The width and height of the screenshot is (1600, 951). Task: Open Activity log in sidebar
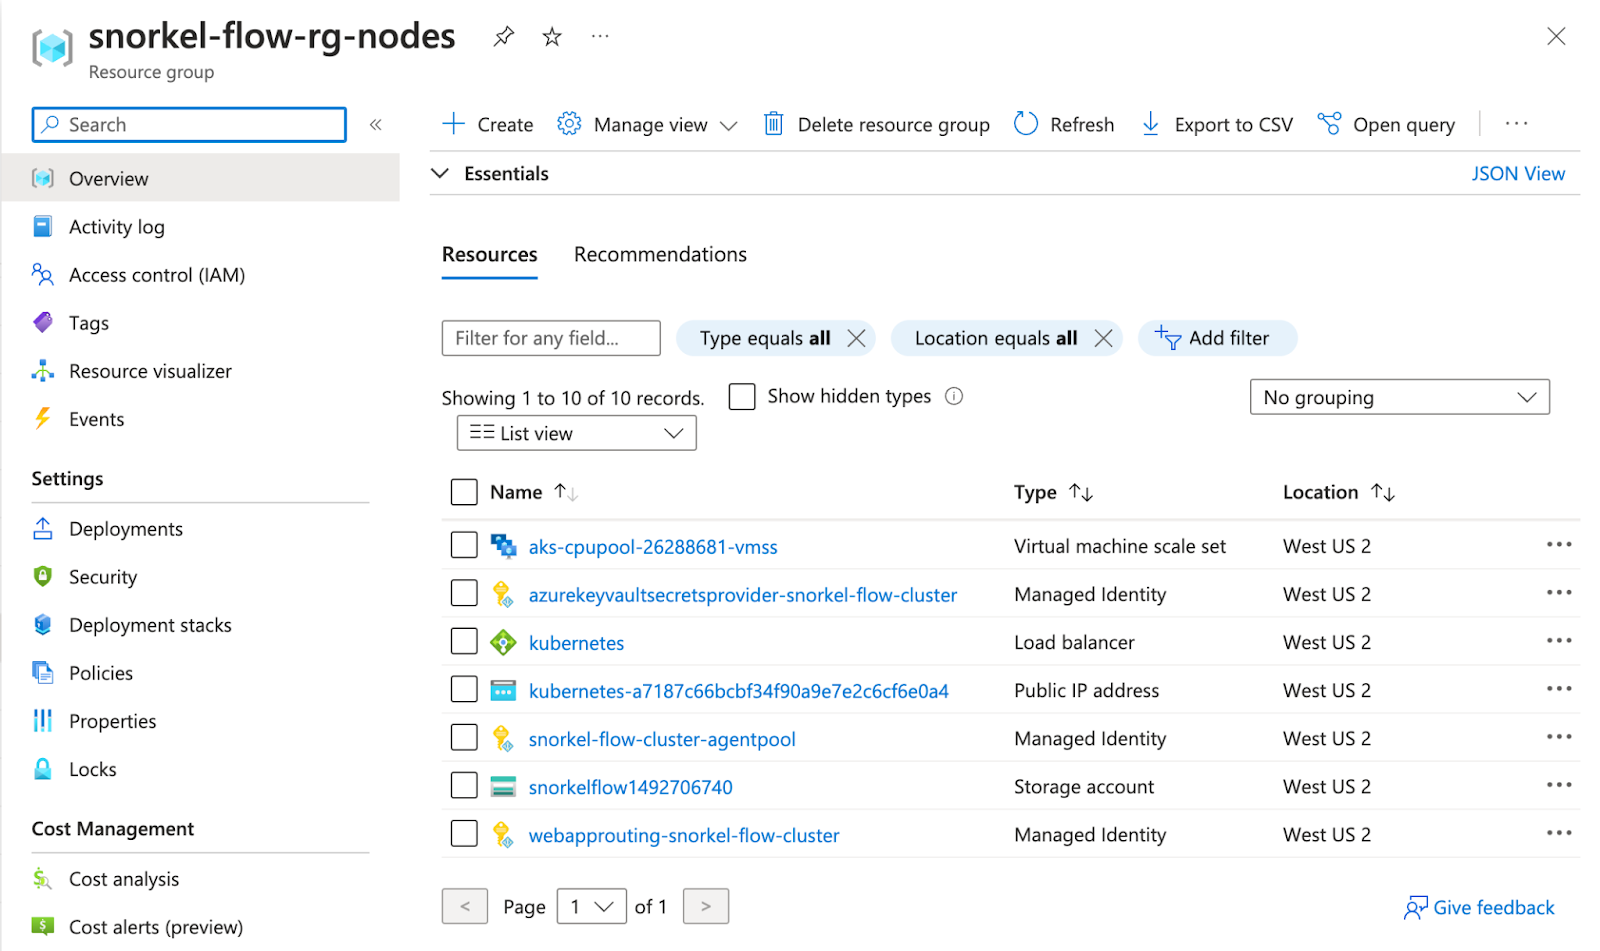(116, 227)
